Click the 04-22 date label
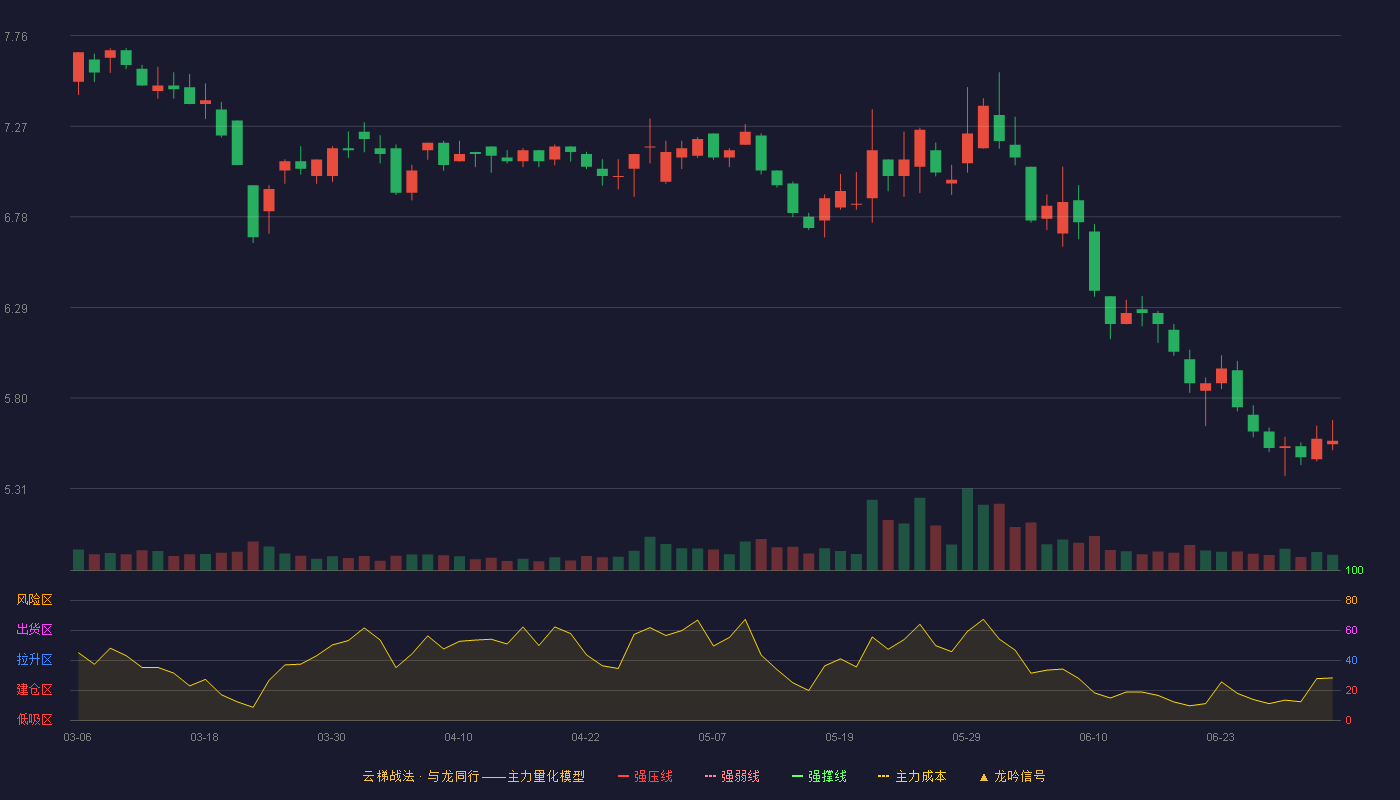1400x800 pixels. point(585,737)
